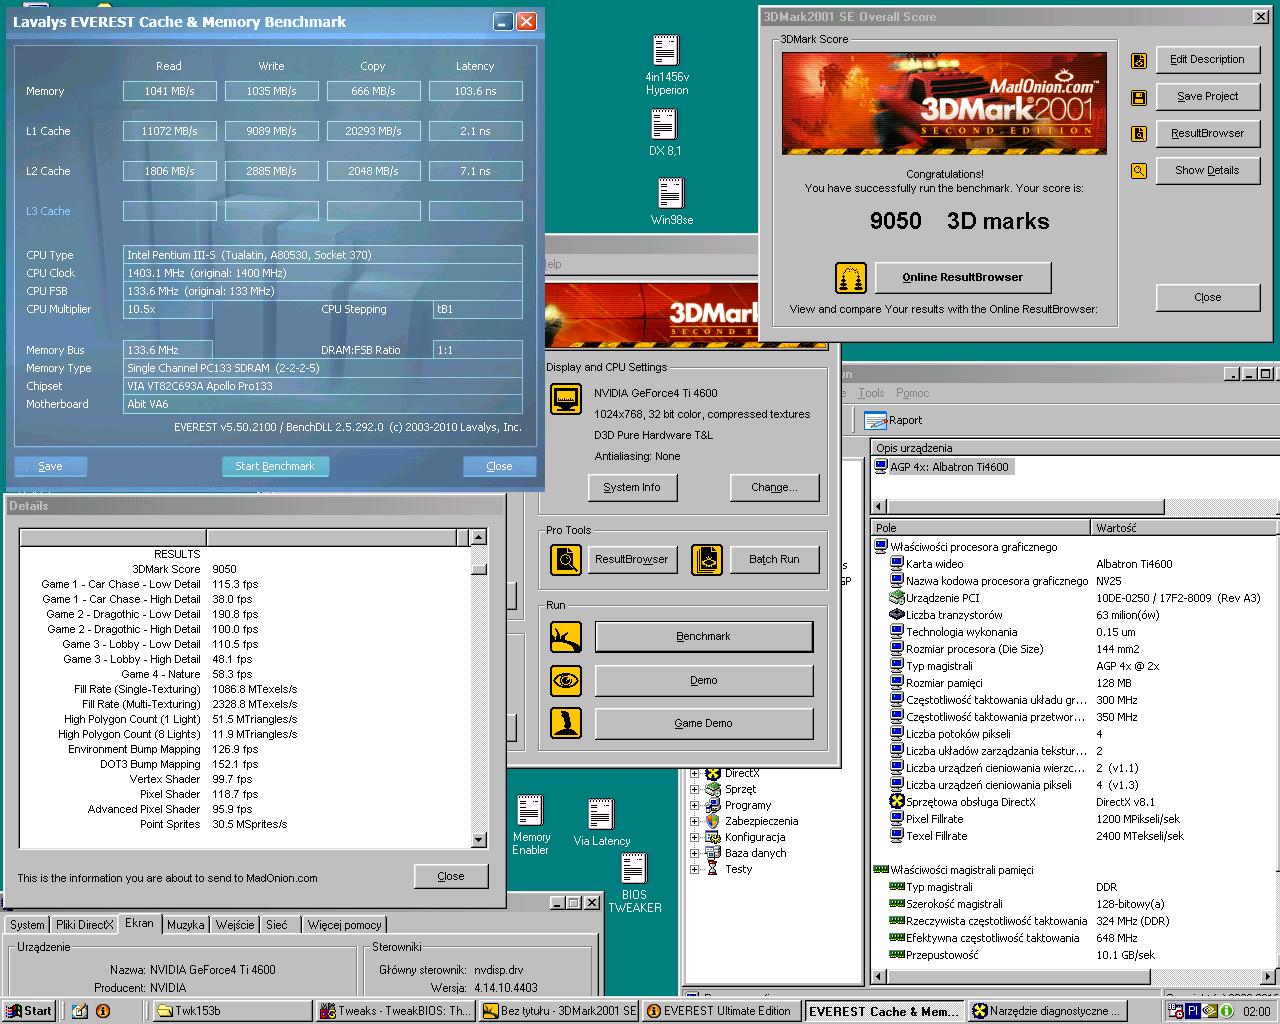1280x1024 pixels.
Task: Click the Game Demo joystick icon
Action: [x=566, y=723]
